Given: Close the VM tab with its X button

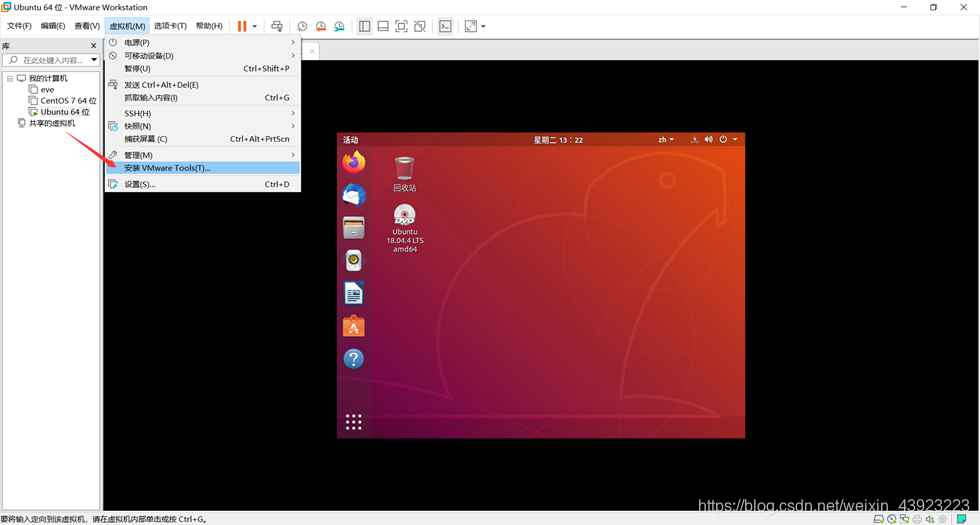Looking at the screenshot, I should click(312, 51).
